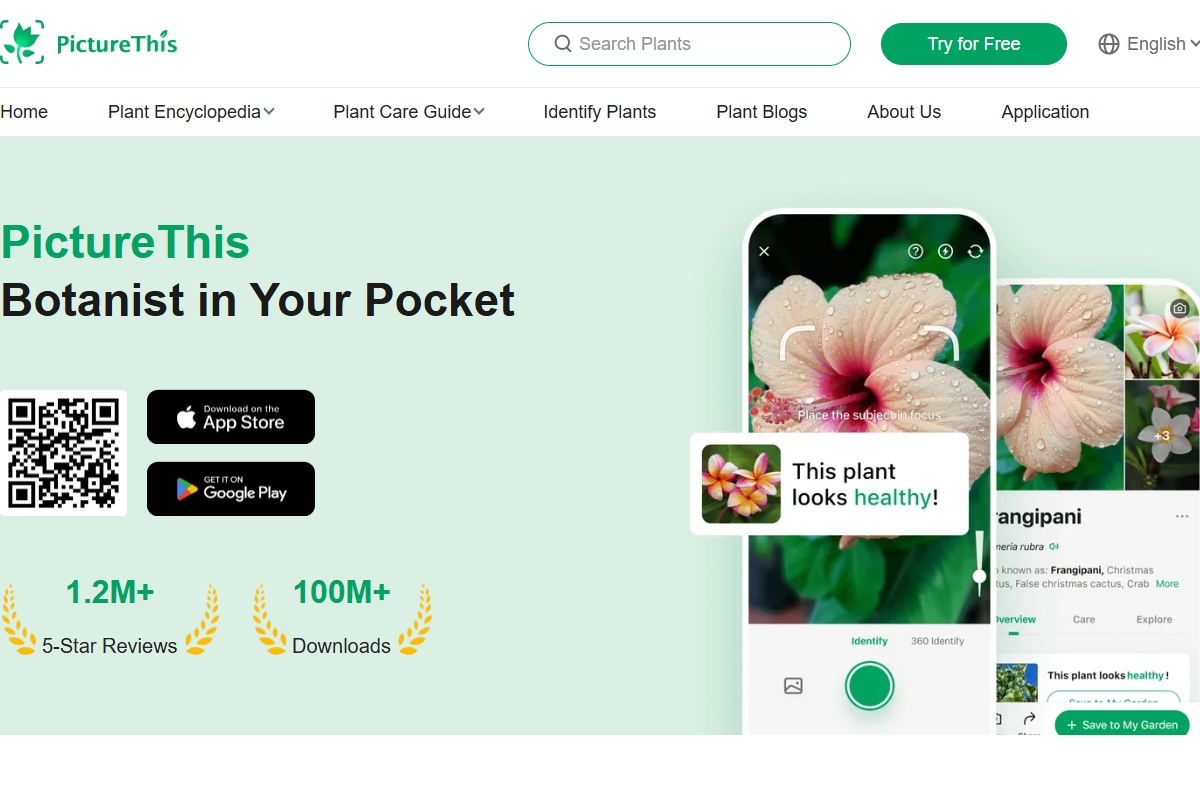Close the phone camera view with X

pyautogui.click(x=764, y=251)
